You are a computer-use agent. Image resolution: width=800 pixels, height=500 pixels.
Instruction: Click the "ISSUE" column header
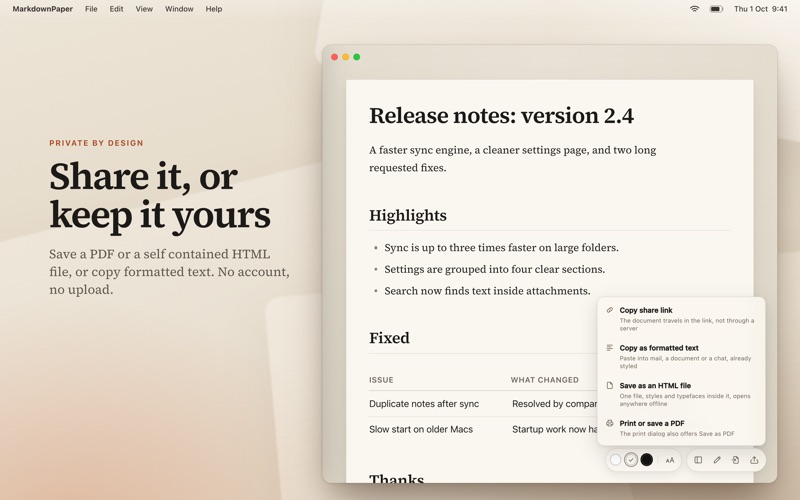point(381,380)
